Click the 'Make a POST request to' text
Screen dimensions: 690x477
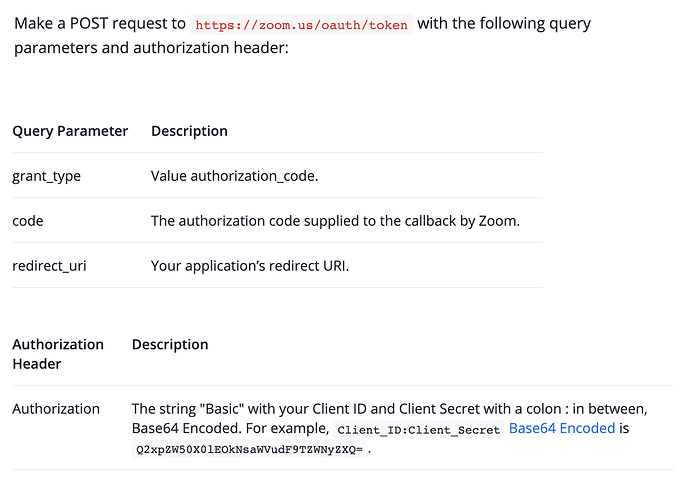[x=100, y=24]
